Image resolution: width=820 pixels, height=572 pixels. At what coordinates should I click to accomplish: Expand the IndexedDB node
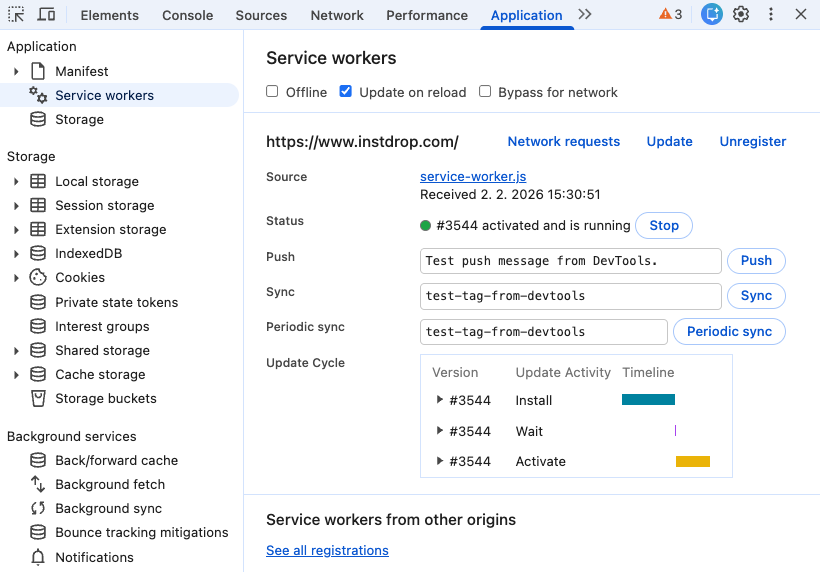(x=16, y=254)
